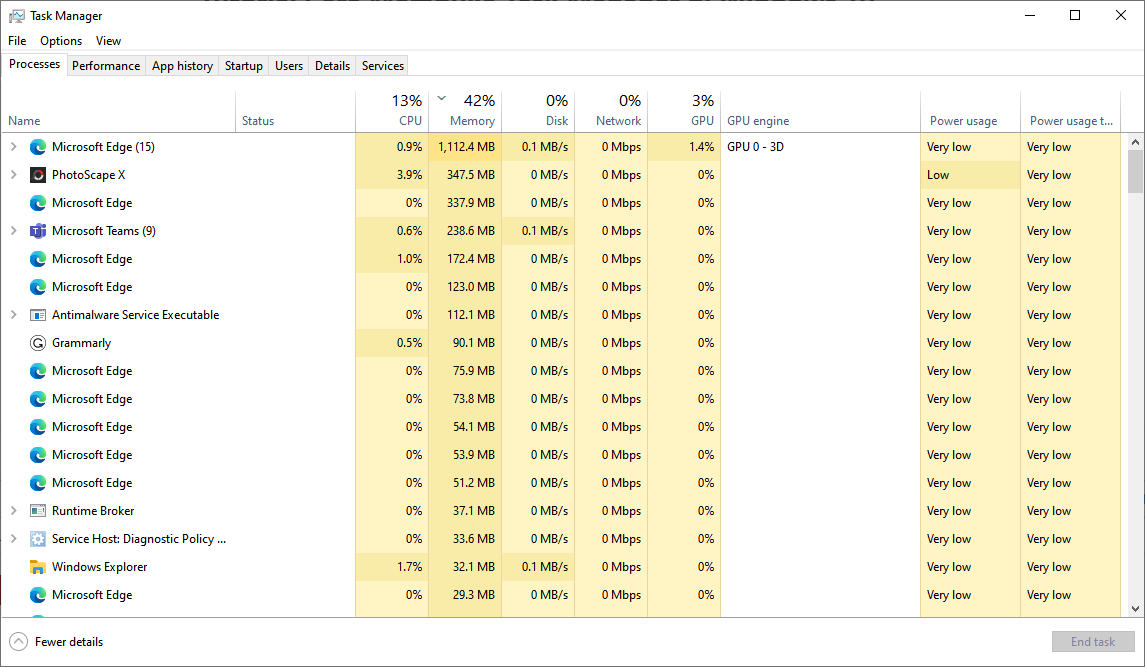The width and height of the screenshot is (1145, 667).
Task: Click the scrollbar down arrow
Action: 1136,609
